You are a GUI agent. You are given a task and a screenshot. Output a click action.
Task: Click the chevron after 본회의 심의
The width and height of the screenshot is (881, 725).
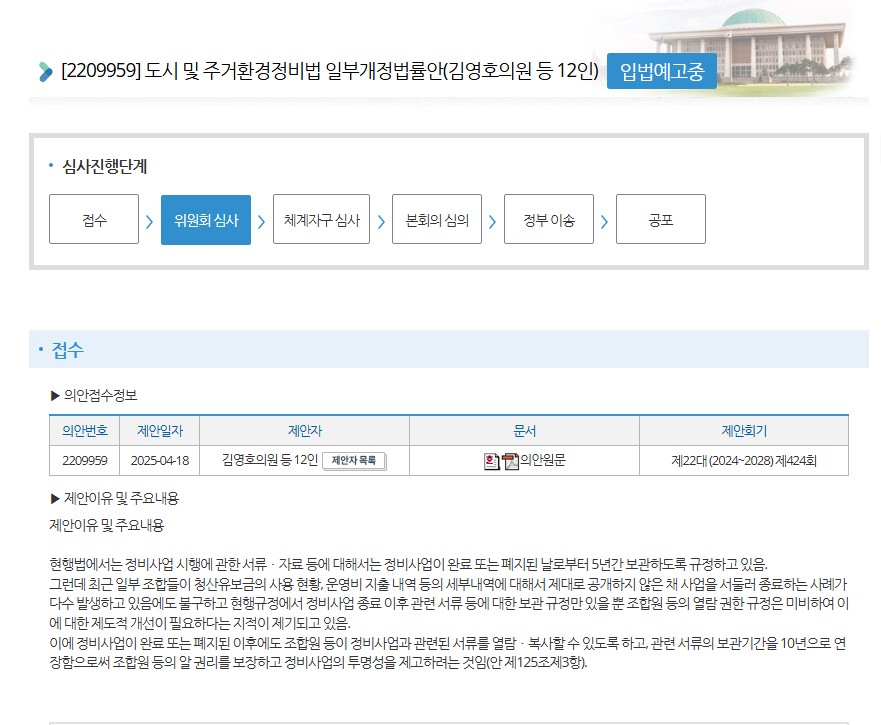491,219
